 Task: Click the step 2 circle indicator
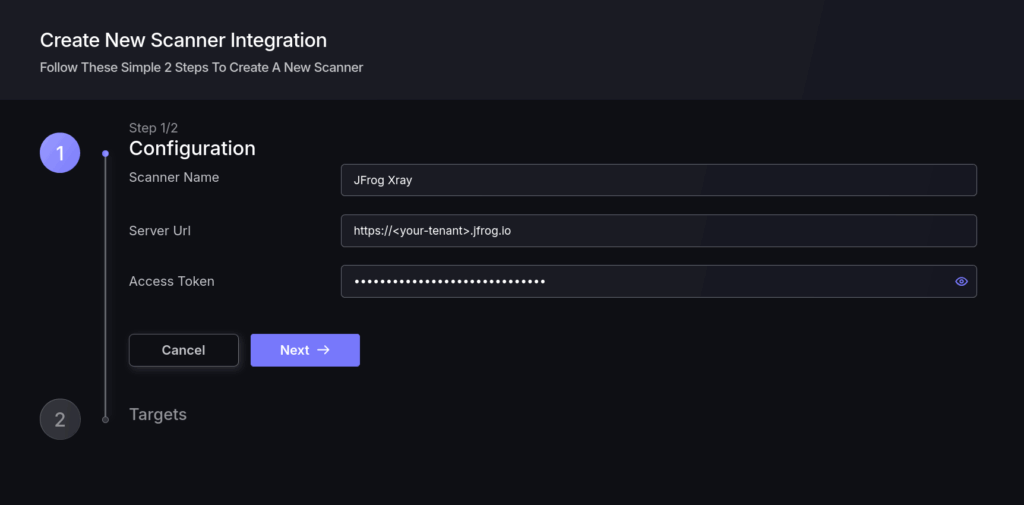pos(60,419)
